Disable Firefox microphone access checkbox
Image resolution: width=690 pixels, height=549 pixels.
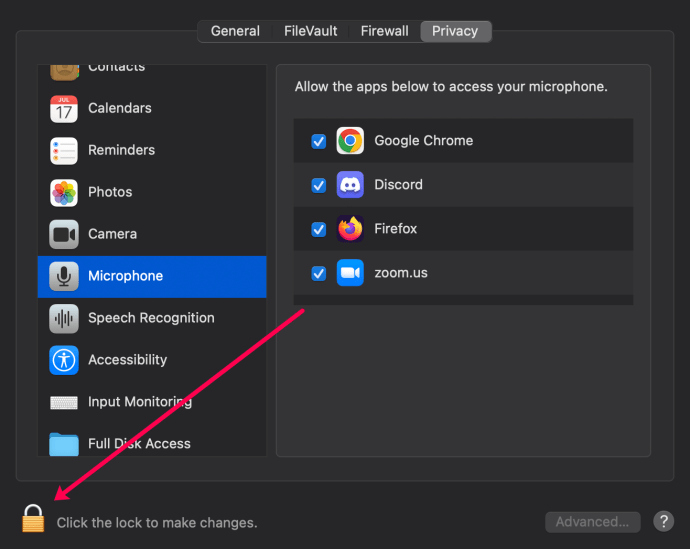[x=319, y=229]
